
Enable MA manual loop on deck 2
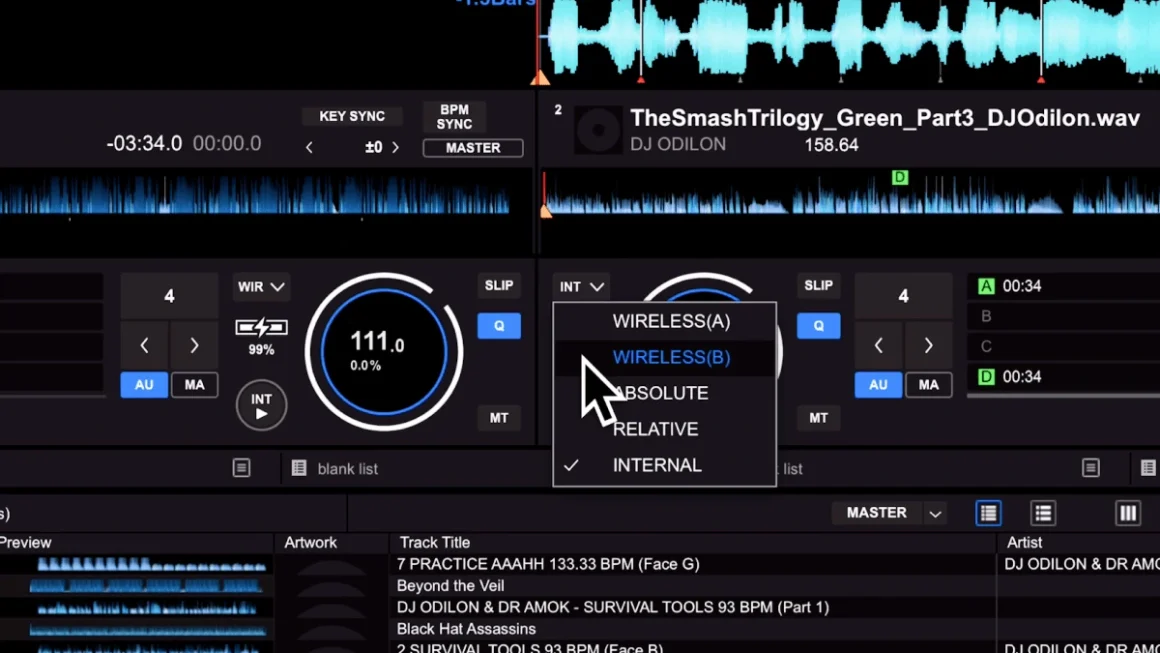click(928, 385)
